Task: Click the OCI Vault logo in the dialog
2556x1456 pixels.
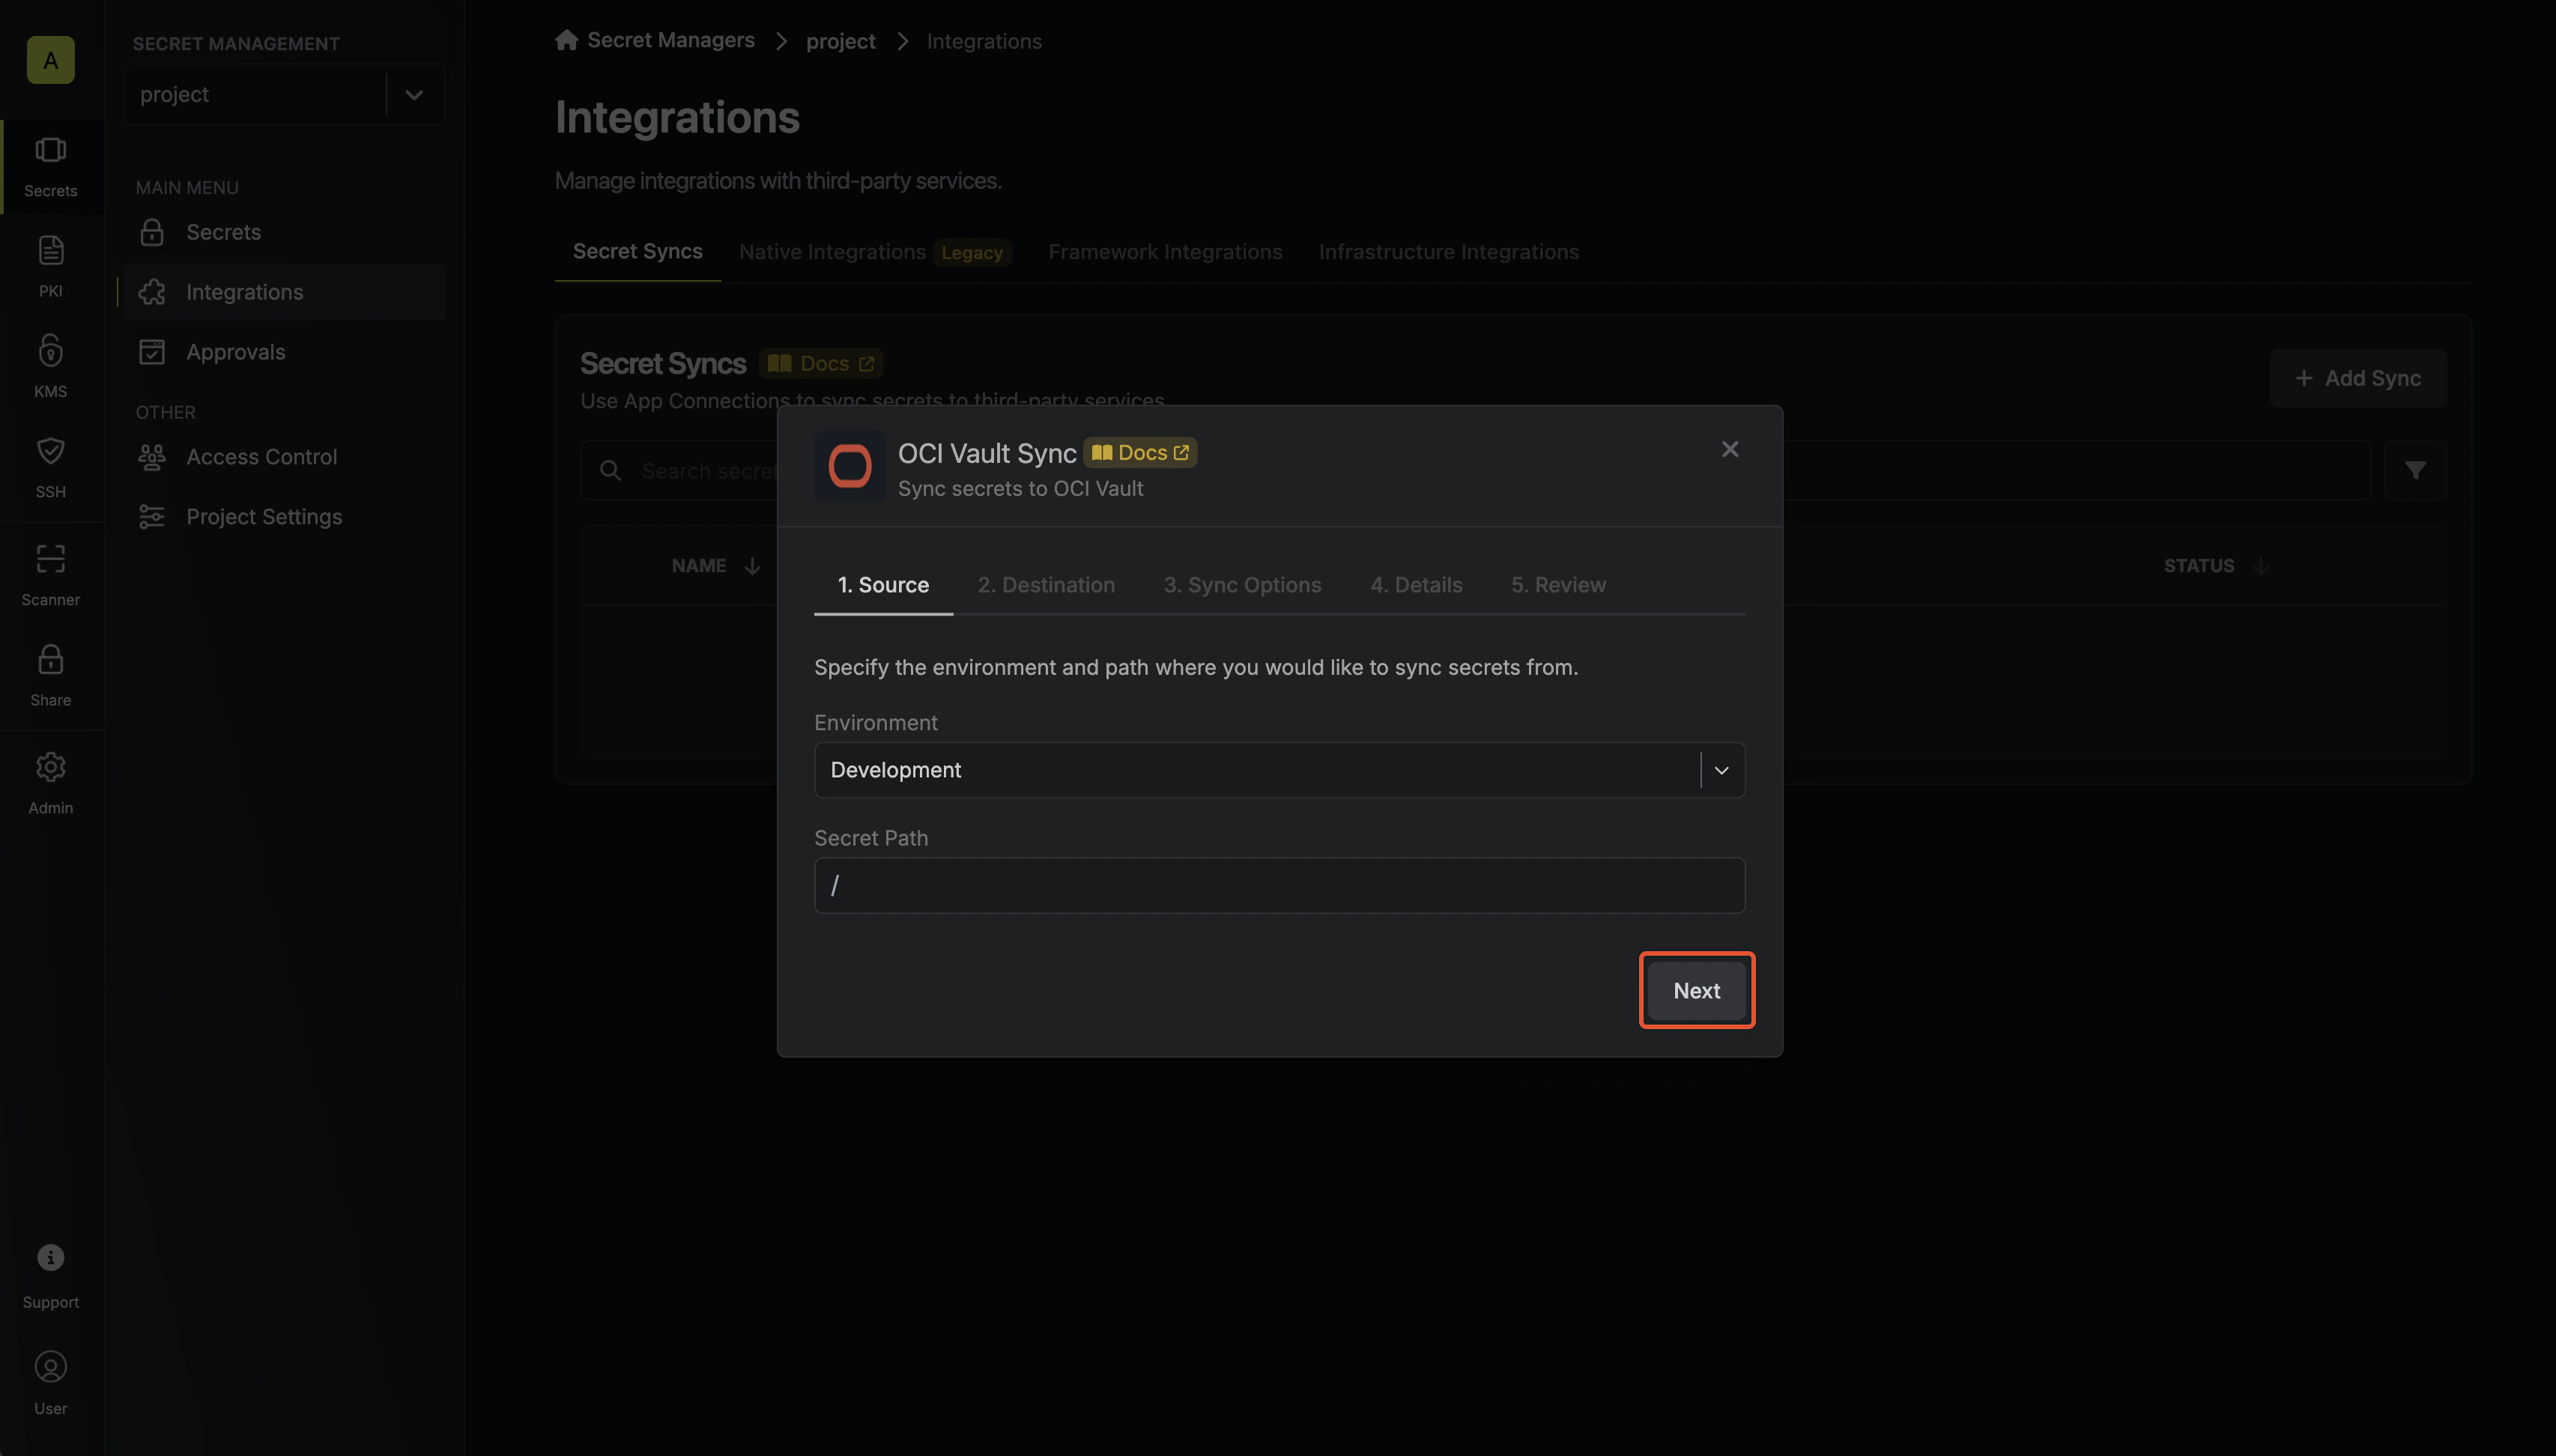Action: [x=850, y=466]
